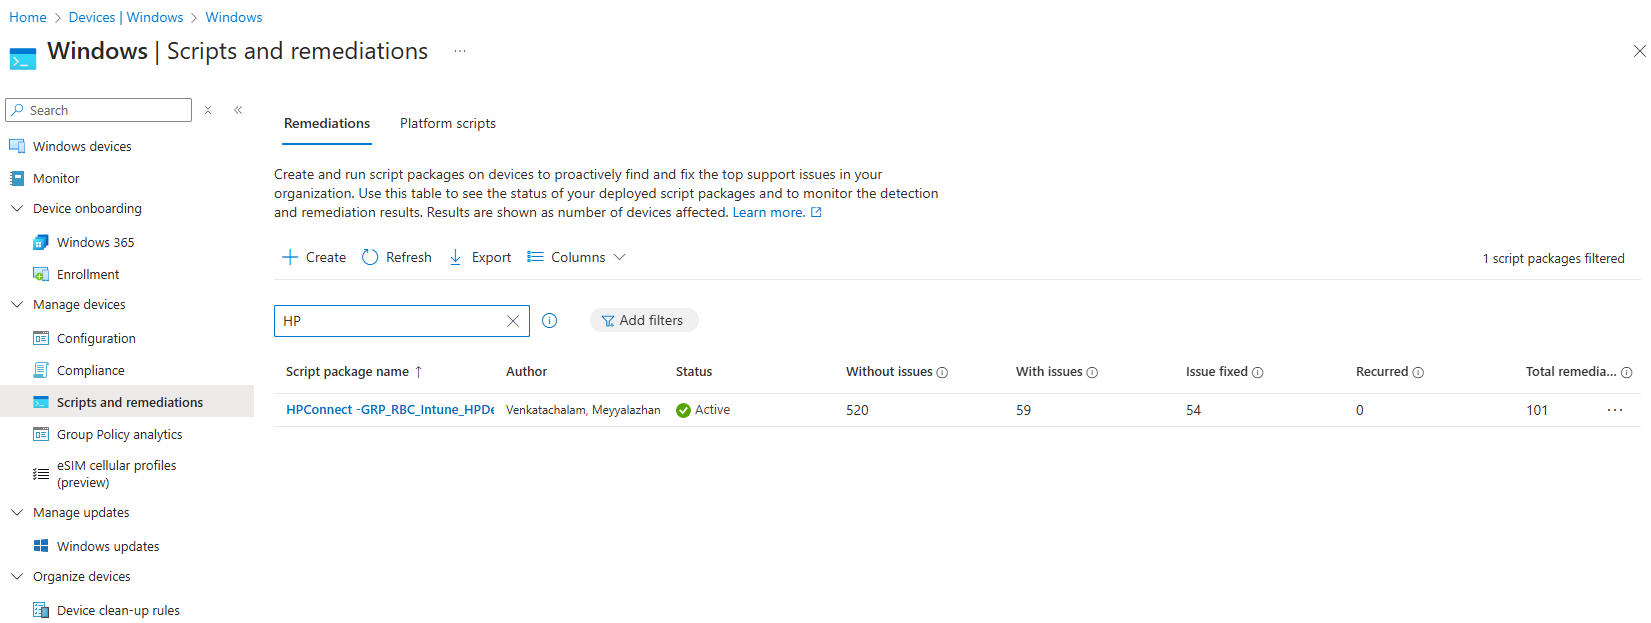Image resolution: width=1651 pixels, height=623 pixels.
Task: Collapse the Device onboarding section
Action: [17, 209]
